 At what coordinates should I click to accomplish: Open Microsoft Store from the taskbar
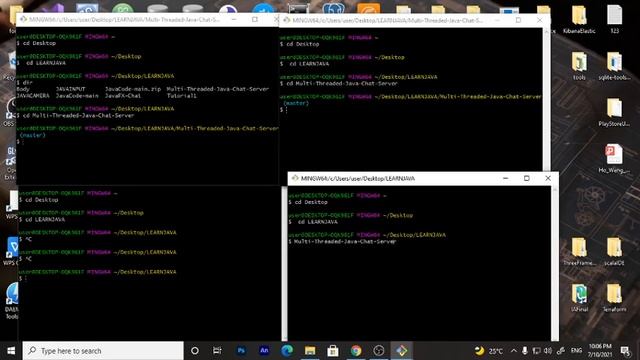click(x=333, y=351)
